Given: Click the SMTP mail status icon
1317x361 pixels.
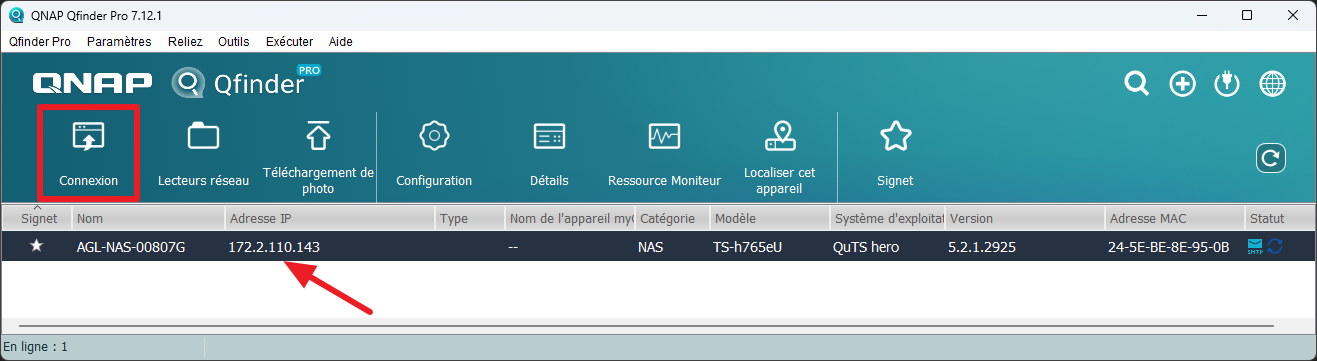Looking at the screenshot, I should (1255, 246).
